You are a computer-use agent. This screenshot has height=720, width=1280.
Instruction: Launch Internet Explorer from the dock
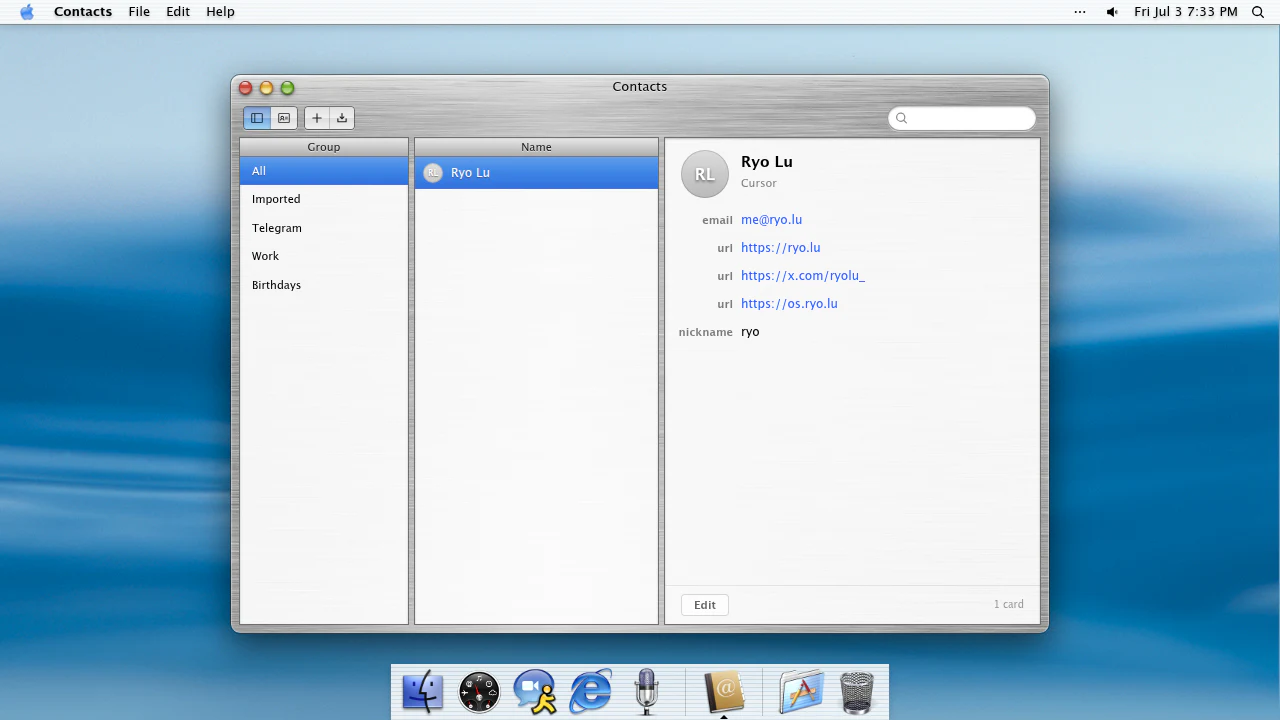[x=591, y=692]
